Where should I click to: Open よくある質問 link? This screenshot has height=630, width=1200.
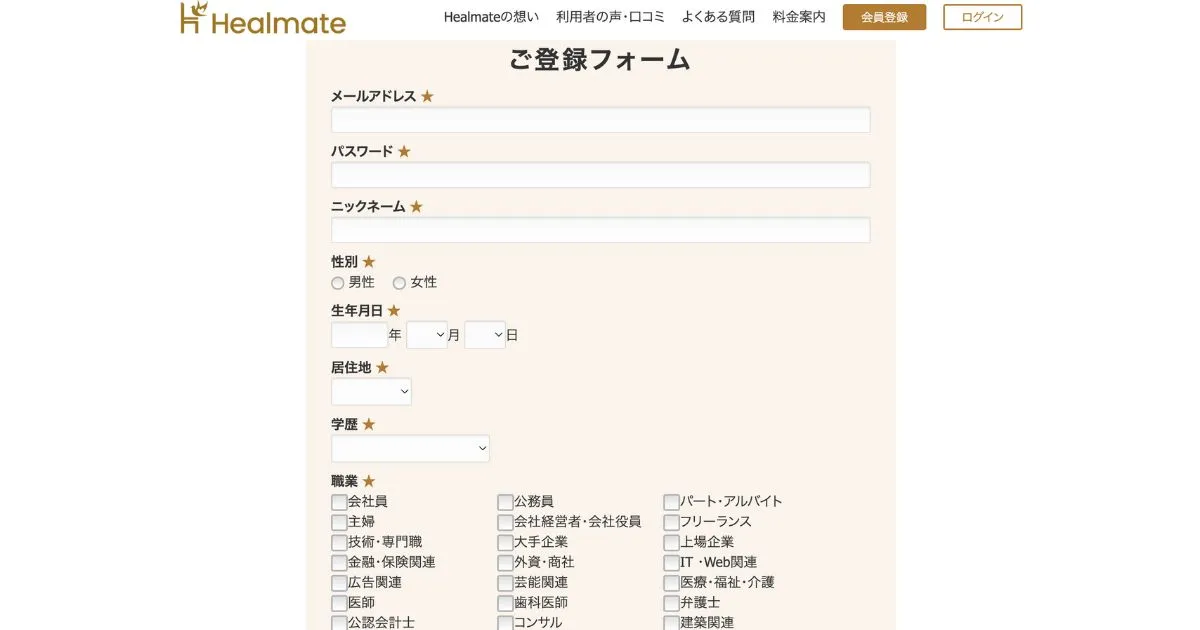pyautogui.click(x=718, y=17)
